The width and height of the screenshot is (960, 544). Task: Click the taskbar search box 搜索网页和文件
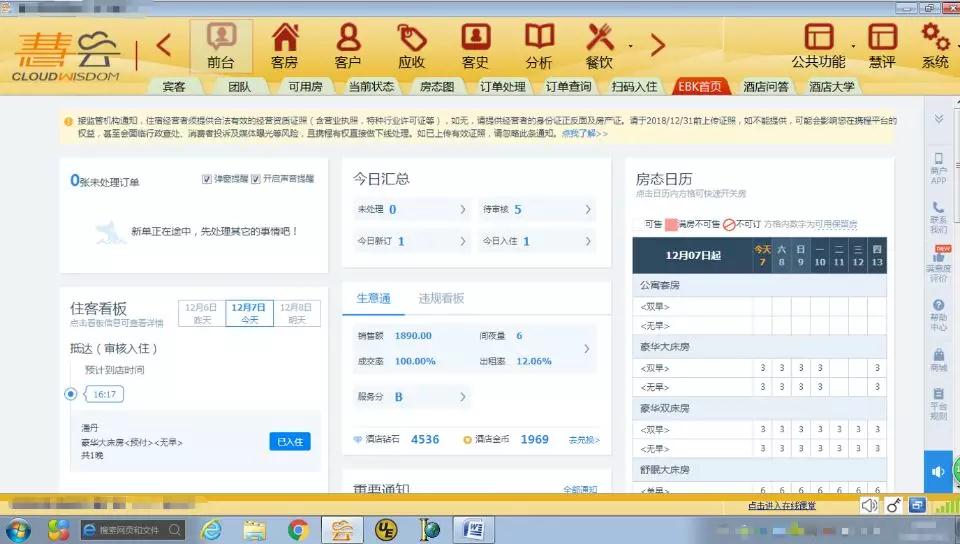(132, 530)
